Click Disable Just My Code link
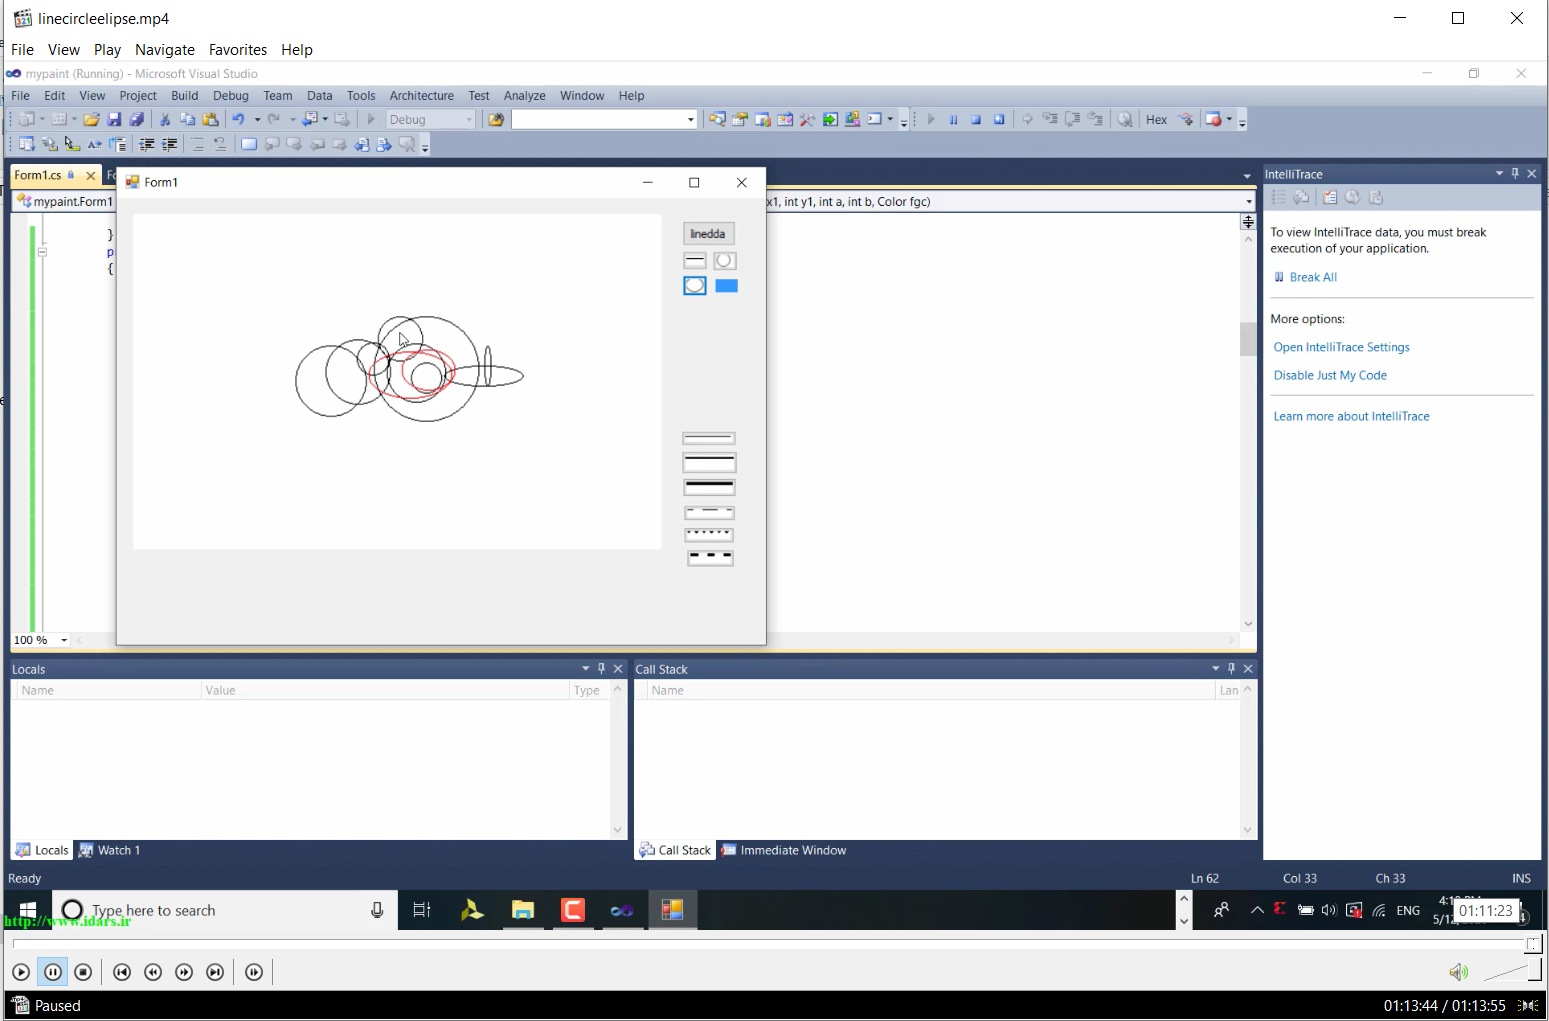The image size is (1549, 1021). 1330,375
